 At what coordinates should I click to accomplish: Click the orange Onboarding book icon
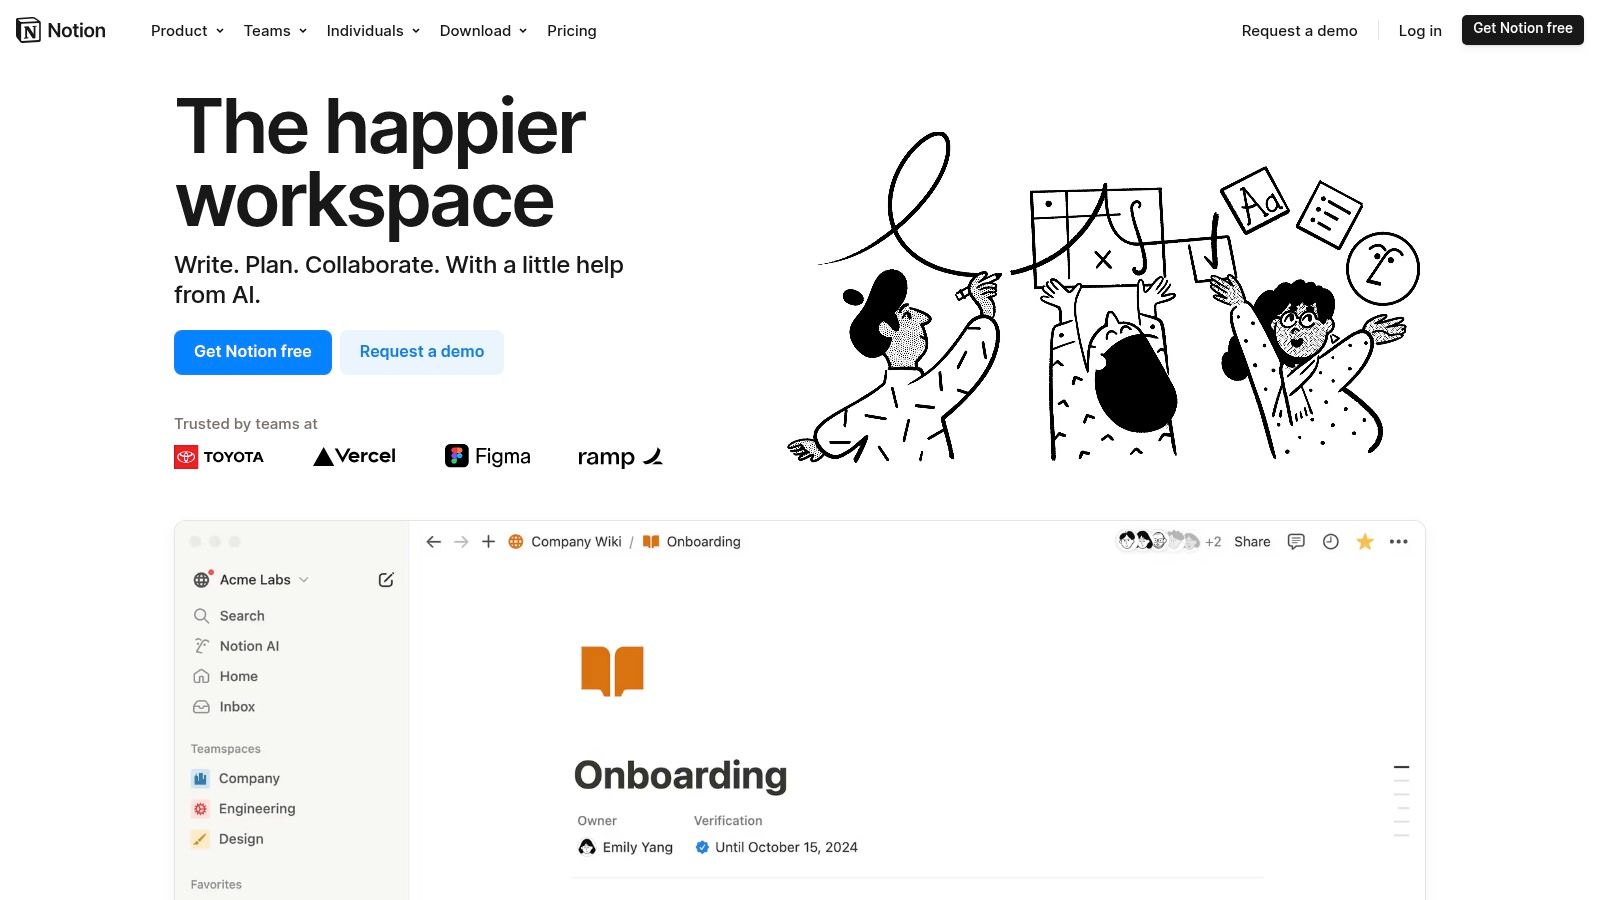[612, 671]
